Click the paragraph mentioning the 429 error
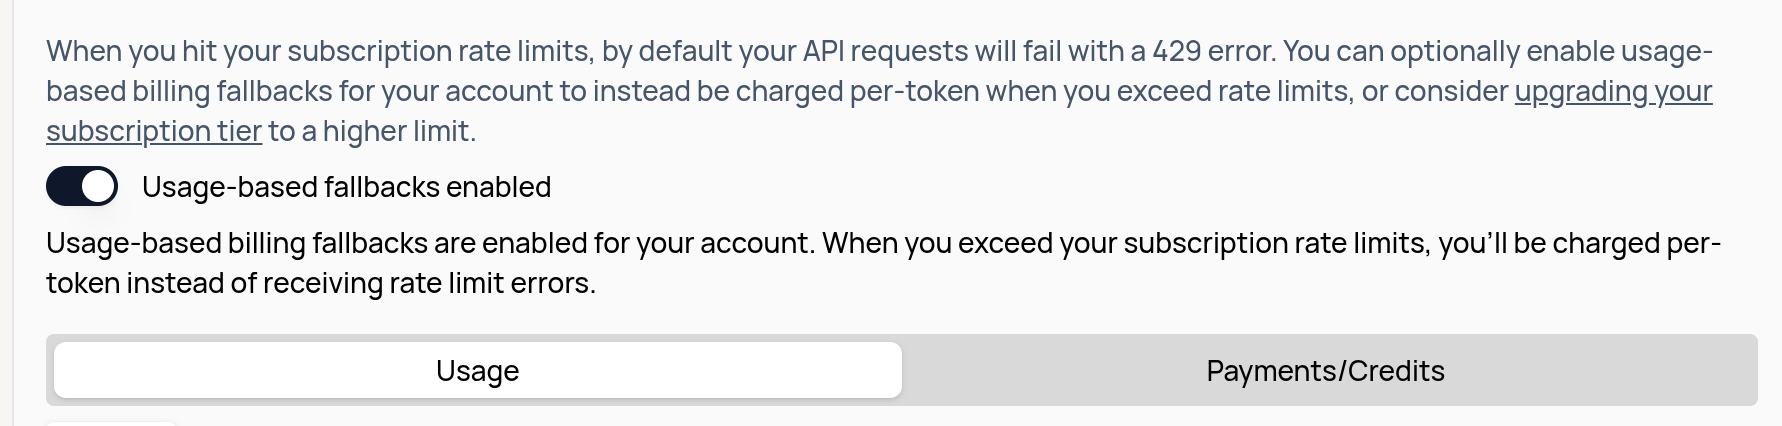Screen dimensions: 1782x426 [700, 92]
